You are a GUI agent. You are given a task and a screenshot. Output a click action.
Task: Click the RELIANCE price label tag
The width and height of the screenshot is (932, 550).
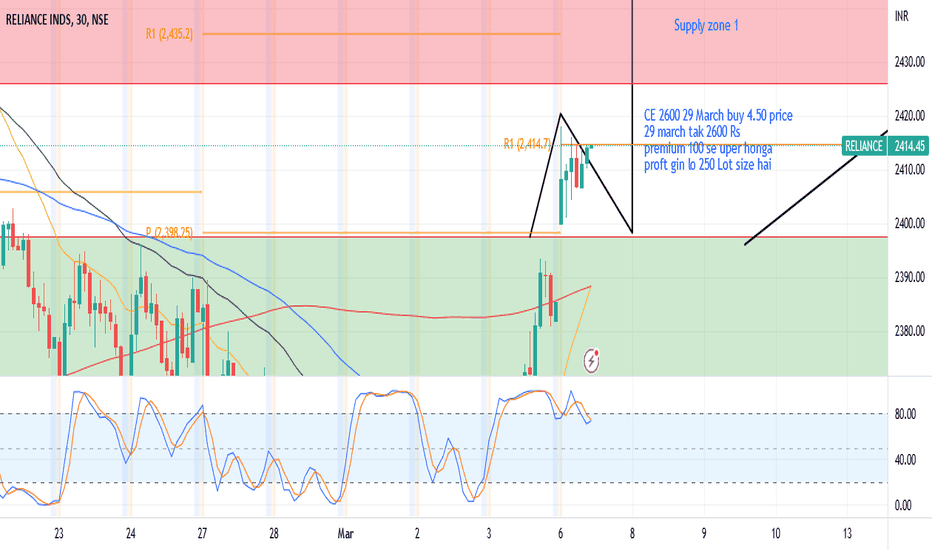864,146
